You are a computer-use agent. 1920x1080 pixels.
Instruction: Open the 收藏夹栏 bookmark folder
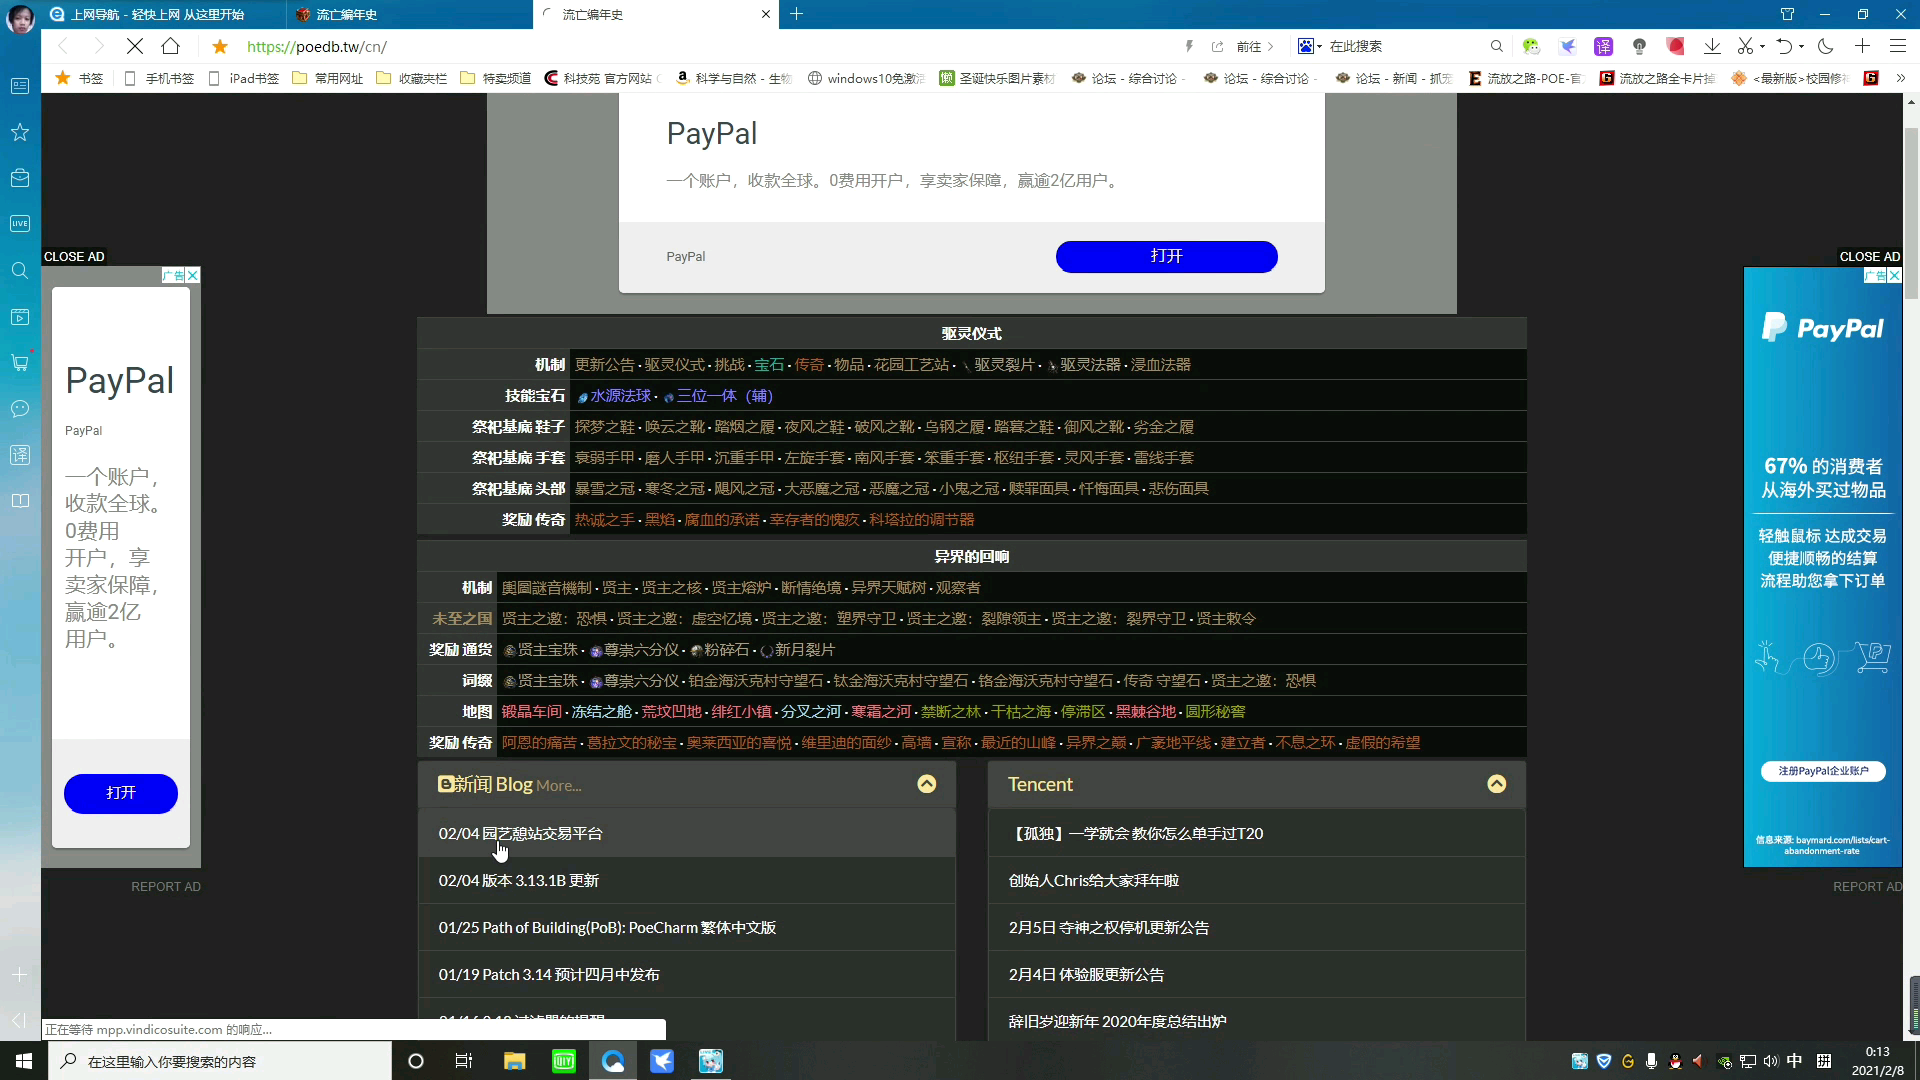tap(412, 78)
